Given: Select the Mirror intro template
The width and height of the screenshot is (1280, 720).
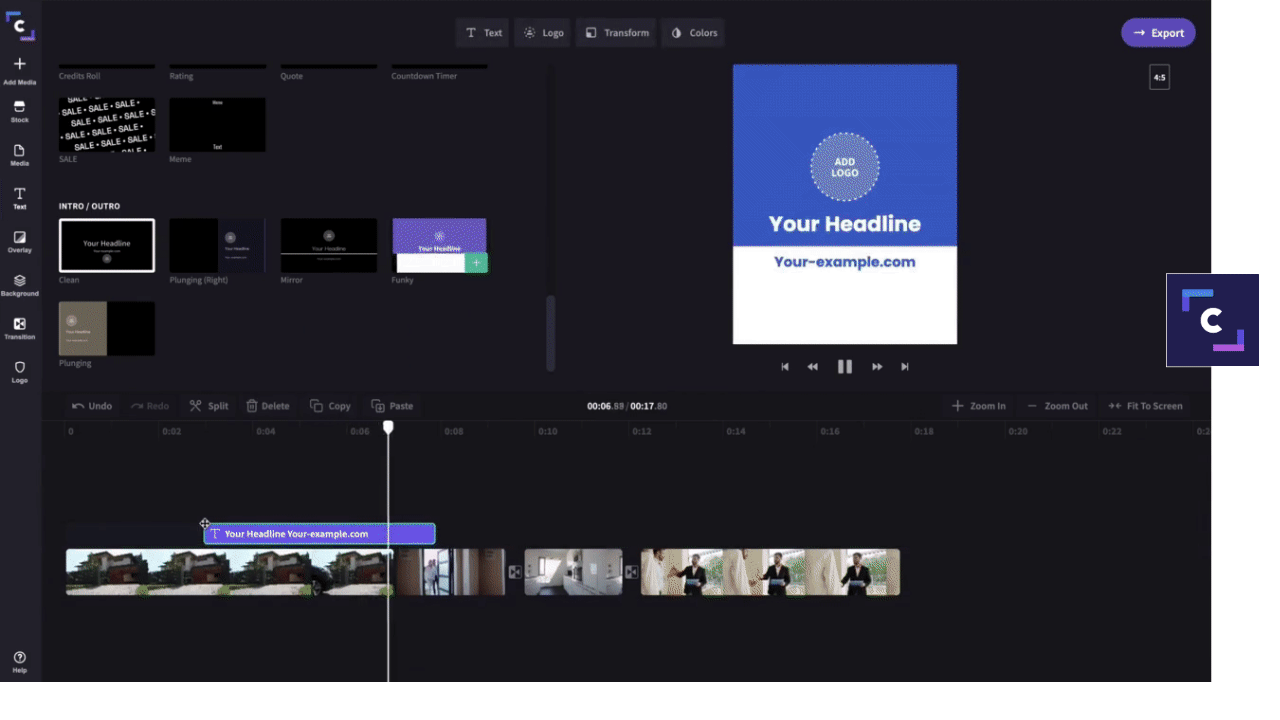Looking at the screenshot, I should [329, 245].
